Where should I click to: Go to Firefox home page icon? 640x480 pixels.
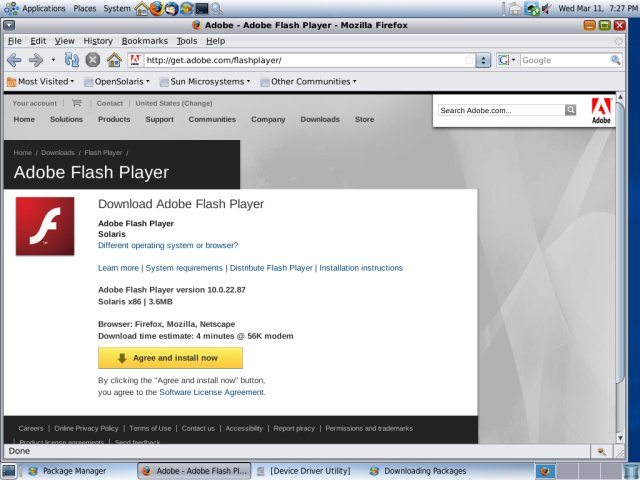(114, 60)
